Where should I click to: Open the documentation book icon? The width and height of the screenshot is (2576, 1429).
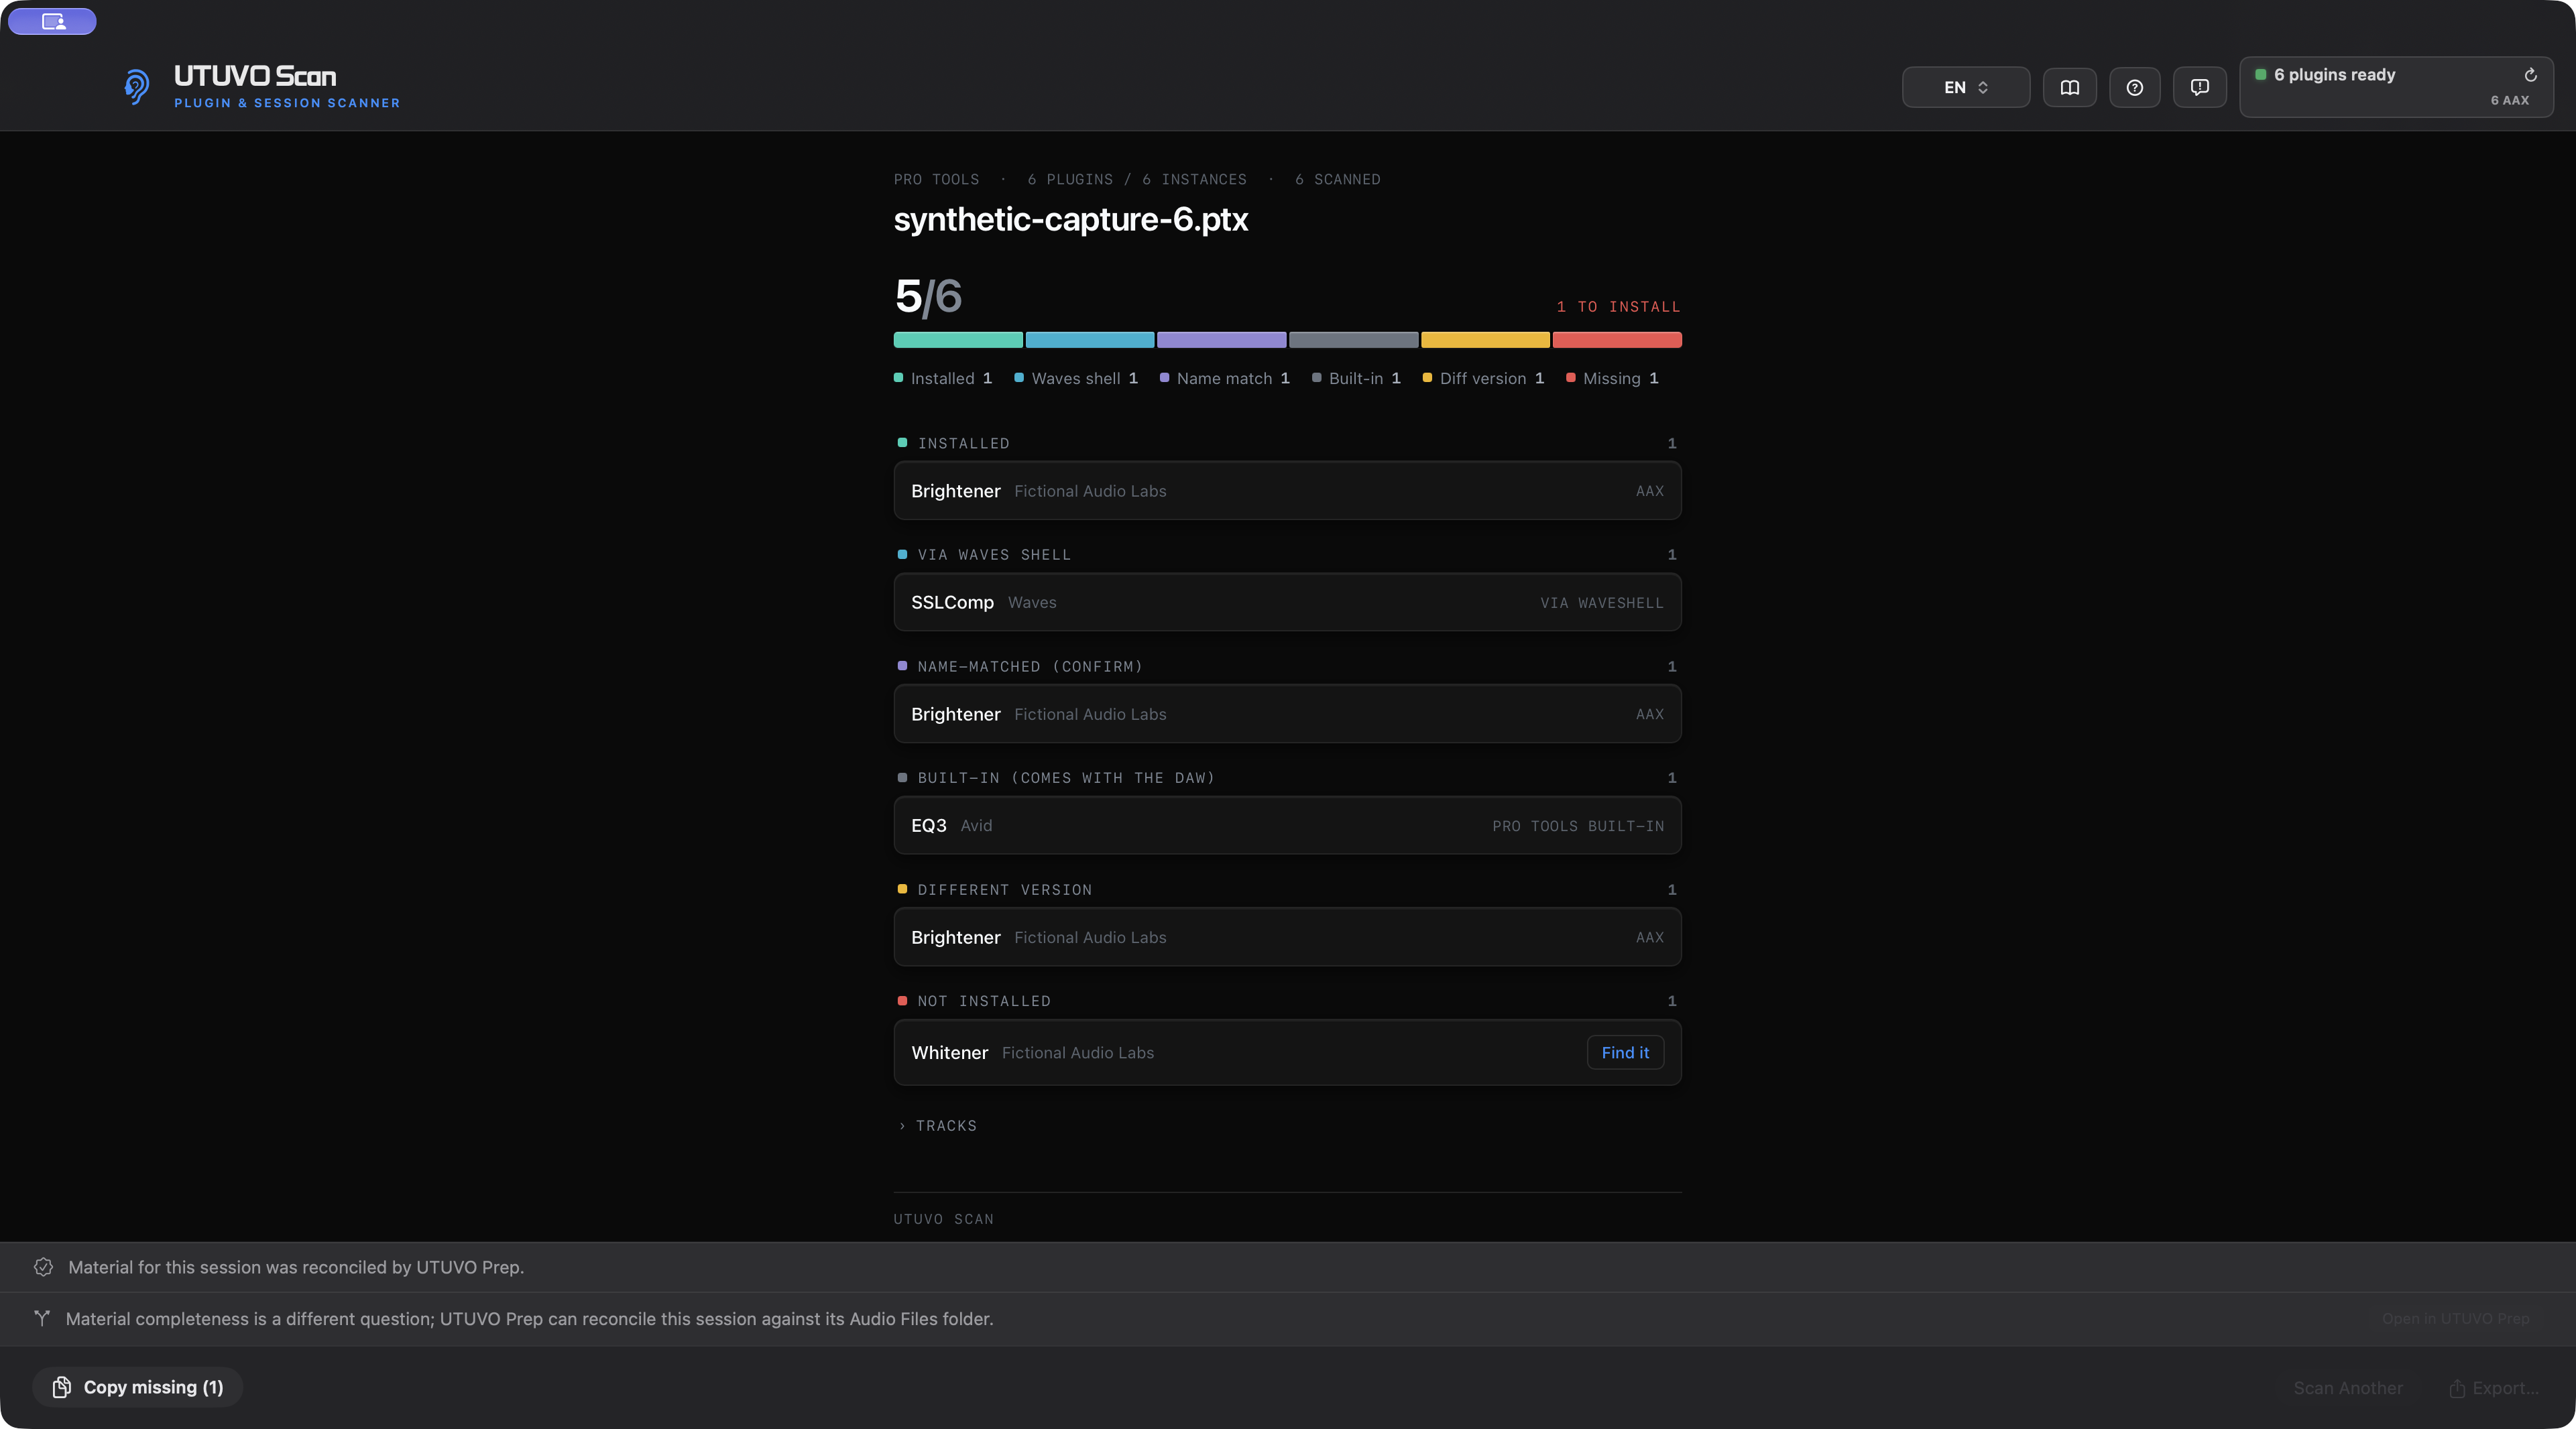coord(2069,87)
